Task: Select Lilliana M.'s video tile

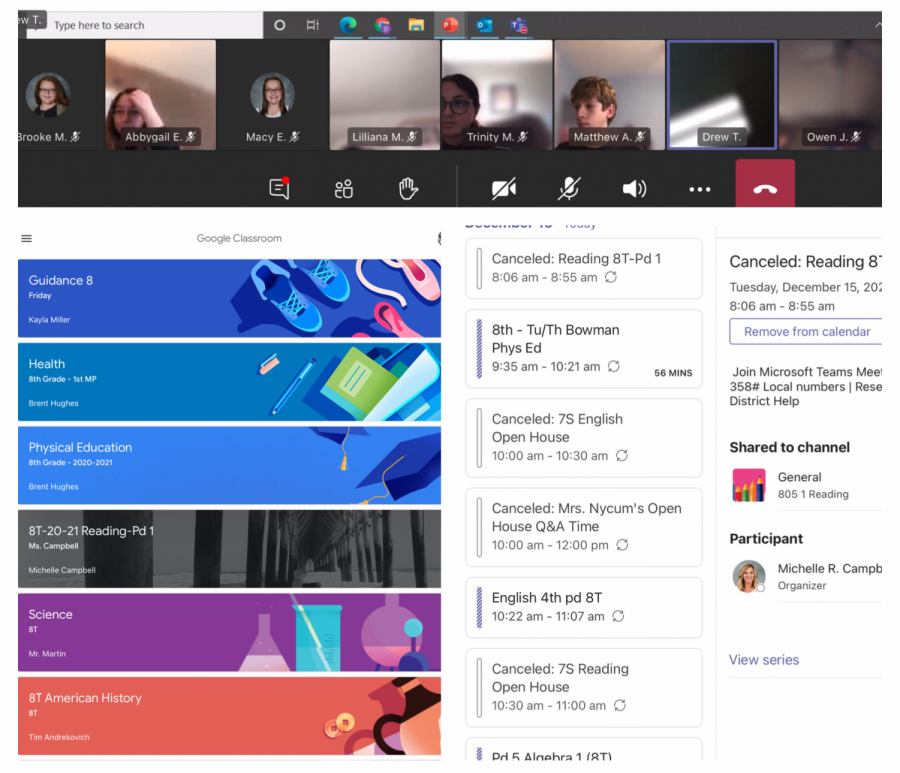Action: coord(385,95)
